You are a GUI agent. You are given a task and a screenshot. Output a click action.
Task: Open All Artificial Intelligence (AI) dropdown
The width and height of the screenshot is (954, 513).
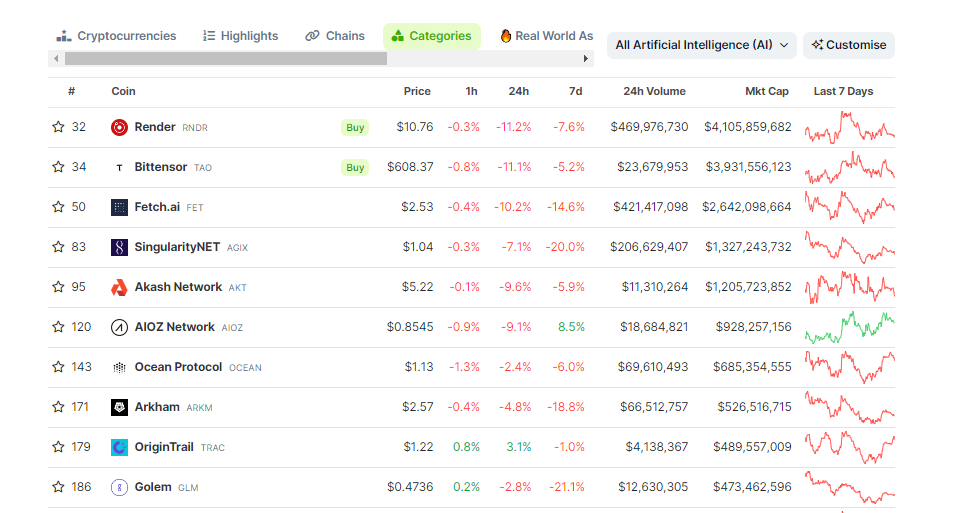click(702, 45)
